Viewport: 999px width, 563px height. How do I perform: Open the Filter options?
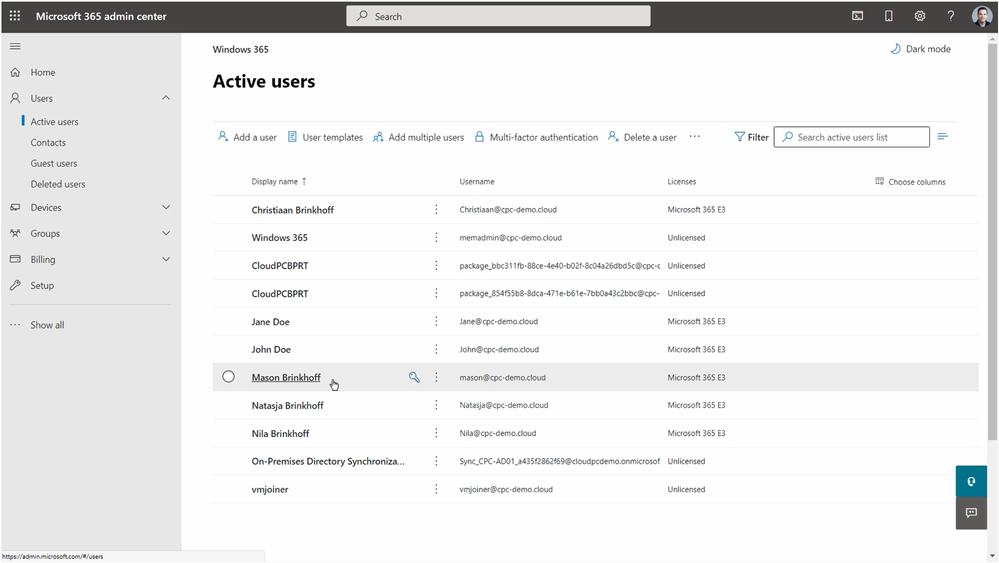pyautogui.click(x=751, y=137)
